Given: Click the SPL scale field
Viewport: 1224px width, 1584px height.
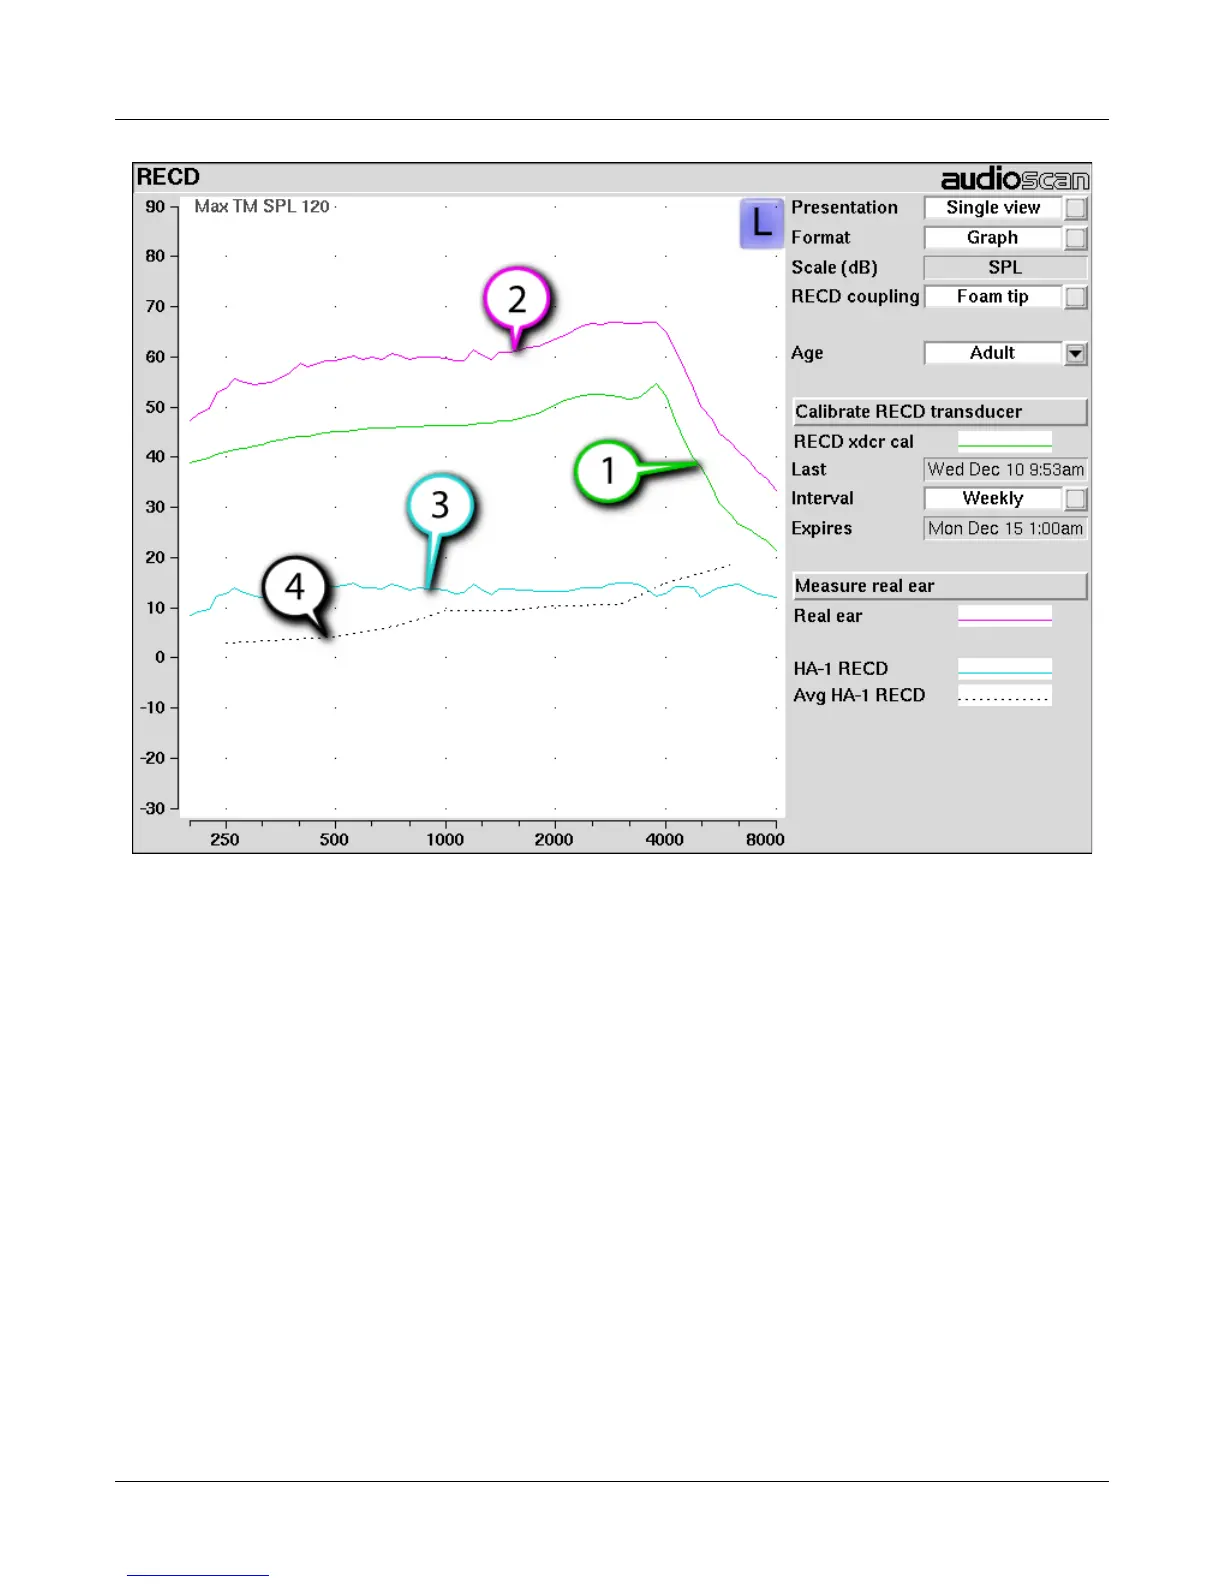Looking at the screenshot, I should [1005, 268].
